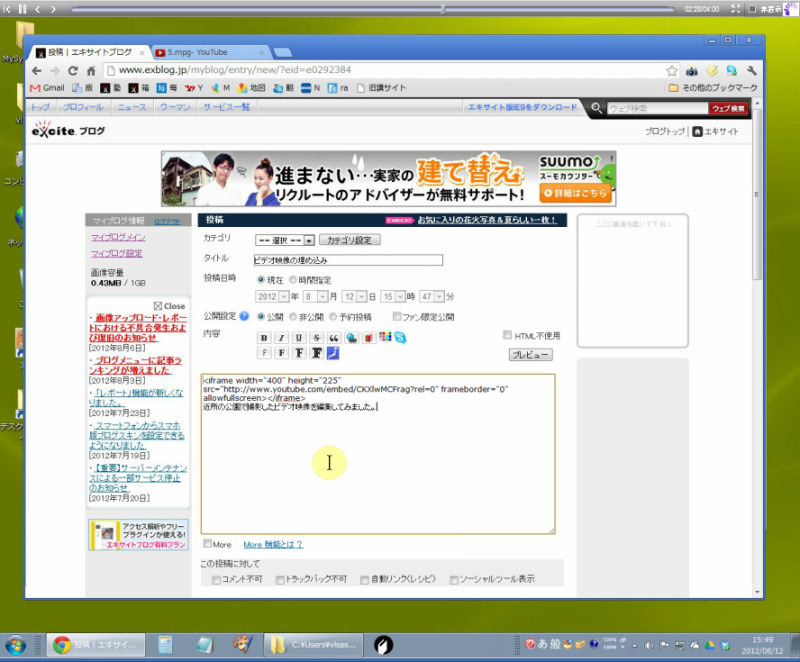Open the multicolor grid color palette icon
Image resolution: width=800 pixels, height=662 pixels.
pos(385,337)
